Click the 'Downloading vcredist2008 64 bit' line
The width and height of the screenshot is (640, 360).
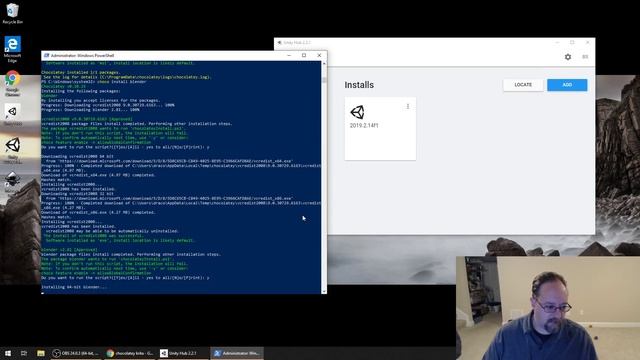click(78, 156)
